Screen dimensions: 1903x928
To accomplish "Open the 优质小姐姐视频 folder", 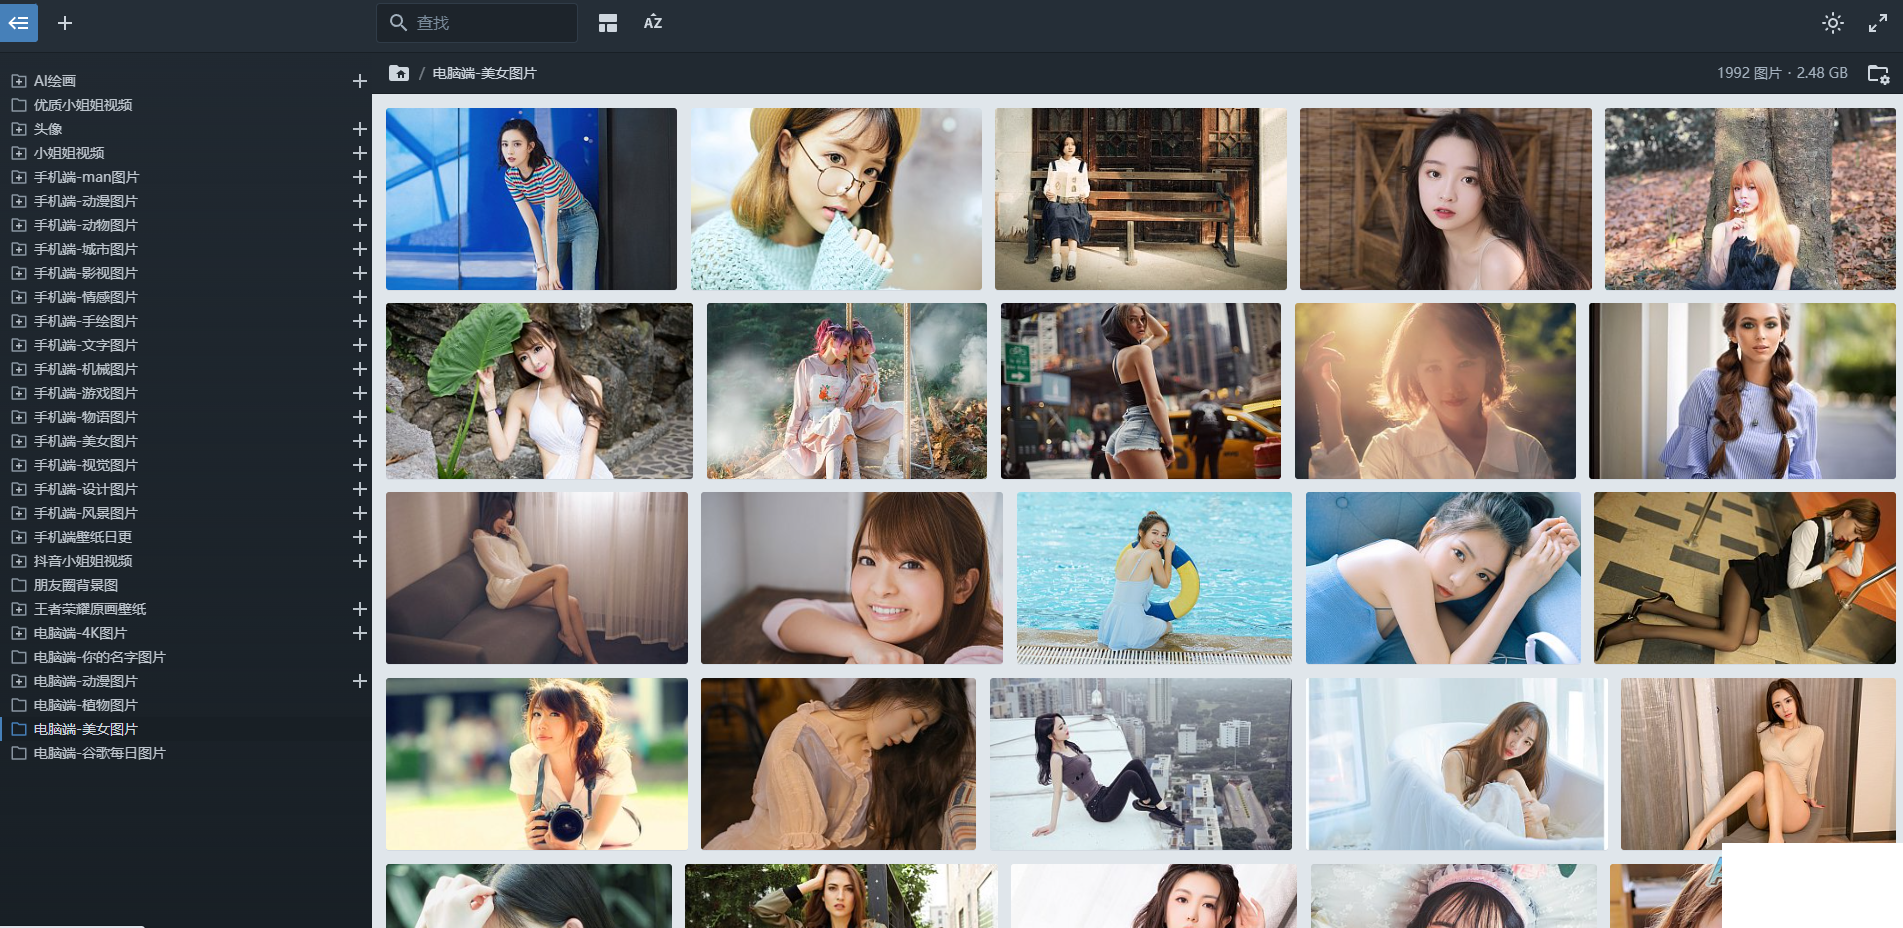I will [x=83, y=105].
